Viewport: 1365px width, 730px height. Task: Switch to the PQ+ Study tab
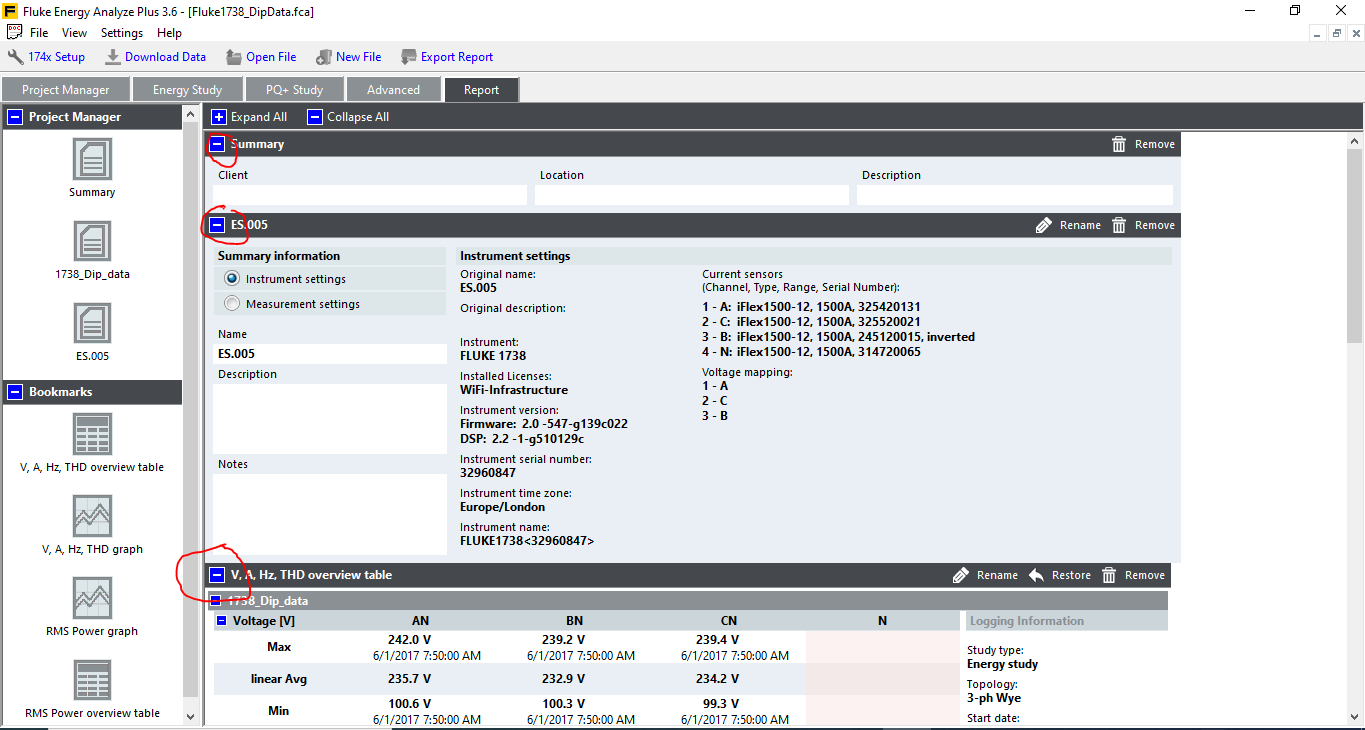294,90
